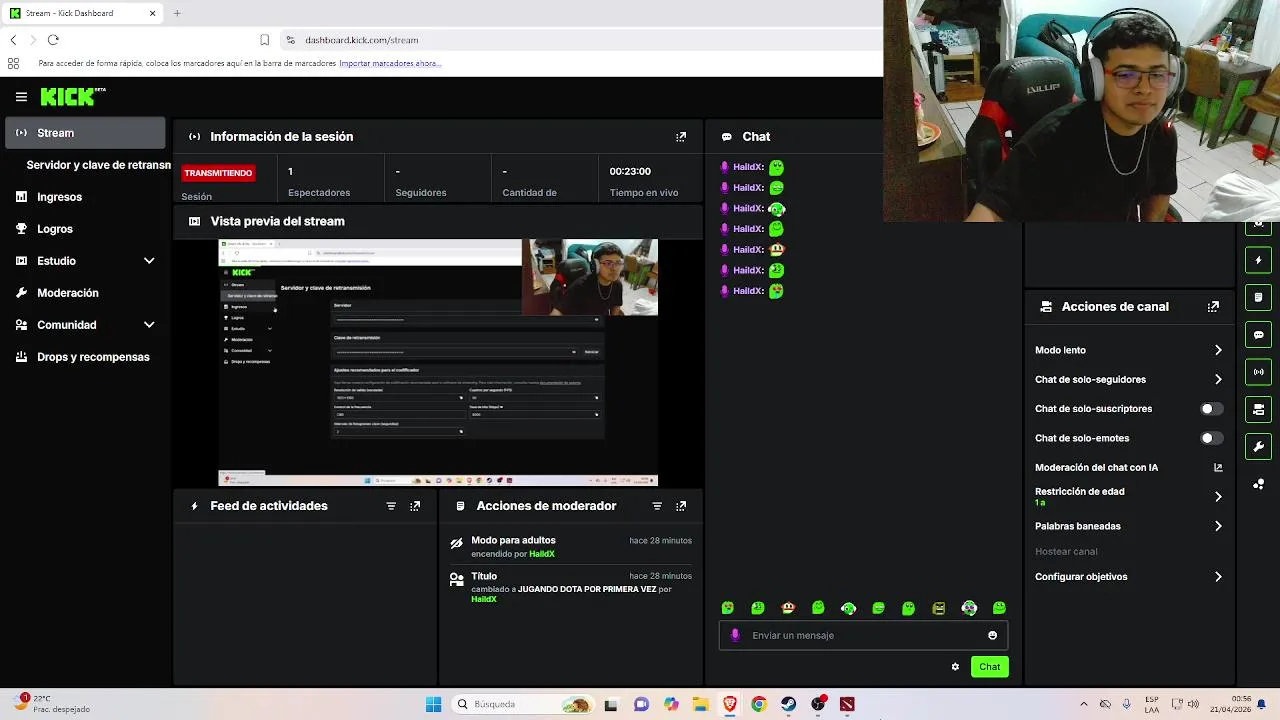The image size is (1280, 720).
Task: Click the lightning activity feed icon in right sidebar
Action: (1259, 260)
